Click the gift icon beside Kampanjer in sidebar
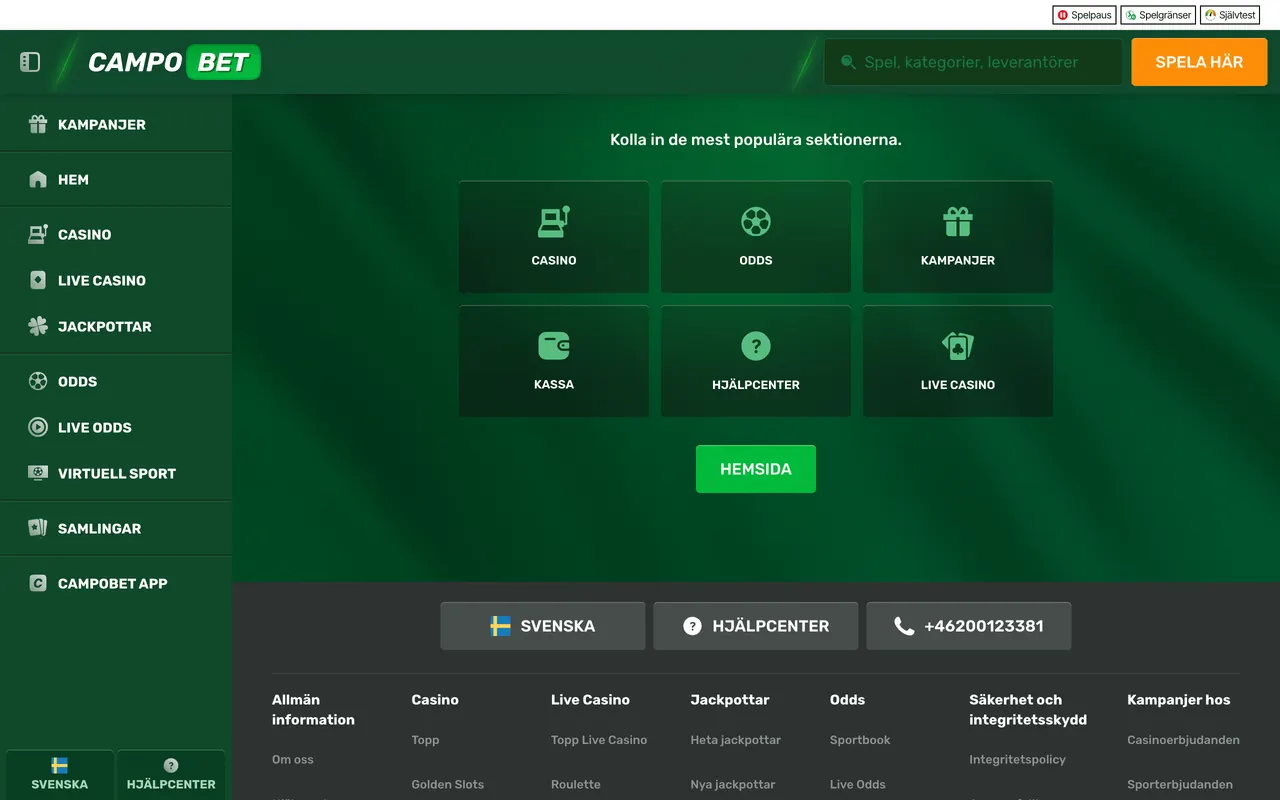The height and width of the screenshot is (800, 1280). pos(38,124)
